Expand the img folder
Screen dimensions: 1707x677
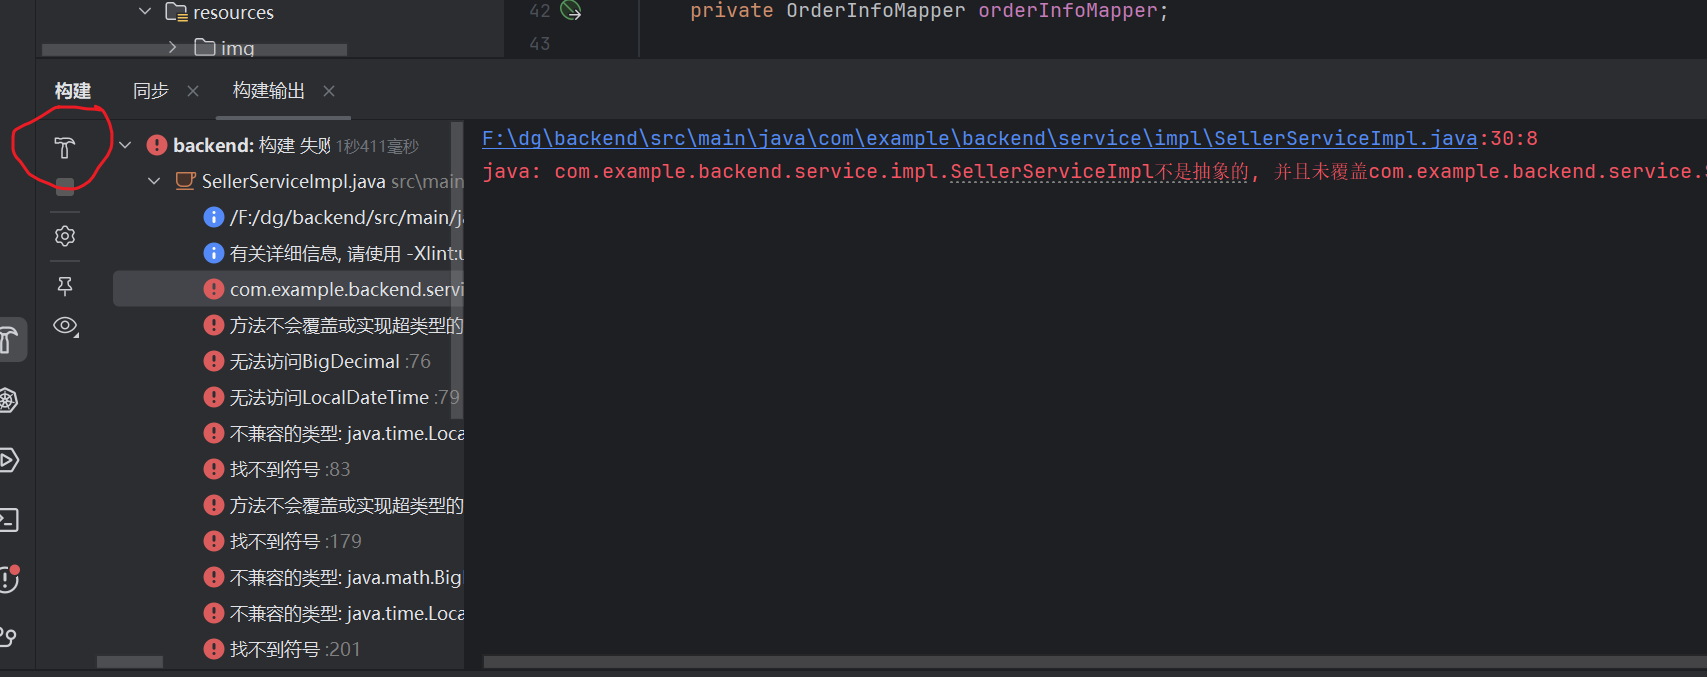coord(173,47)
